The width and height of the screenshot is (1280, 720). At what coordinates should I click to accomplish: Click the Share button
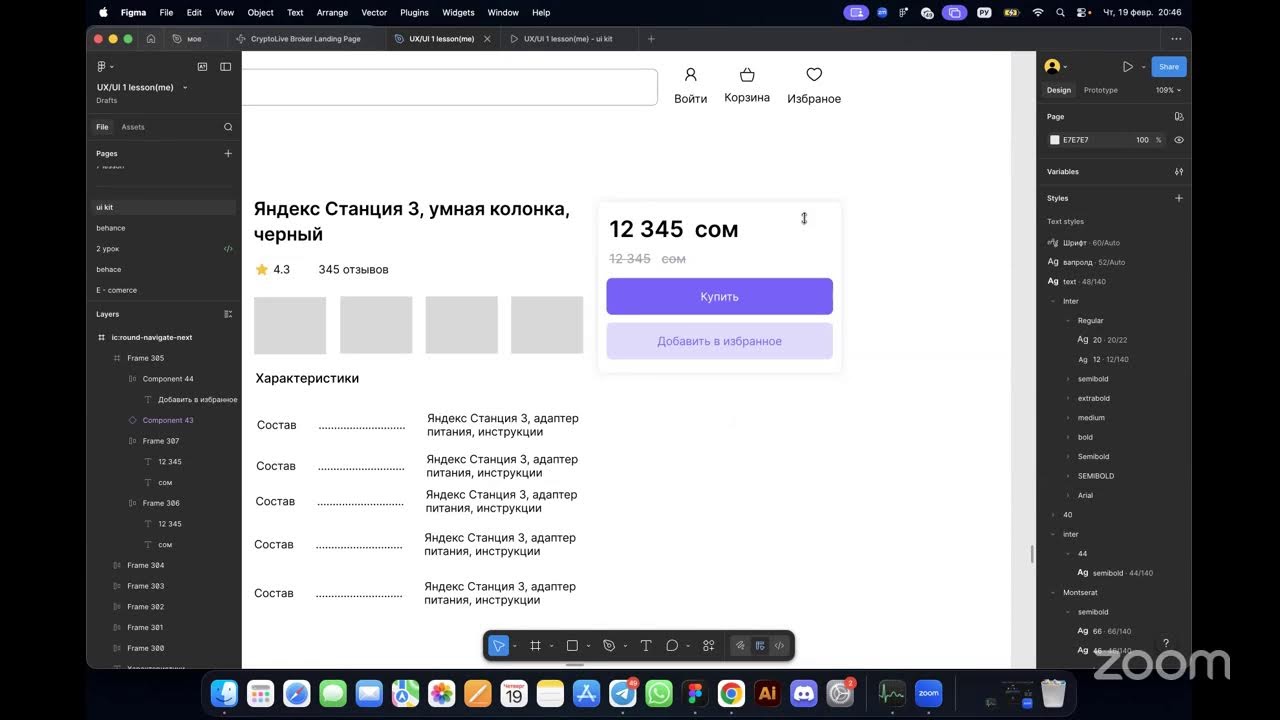click(1169, 67)
